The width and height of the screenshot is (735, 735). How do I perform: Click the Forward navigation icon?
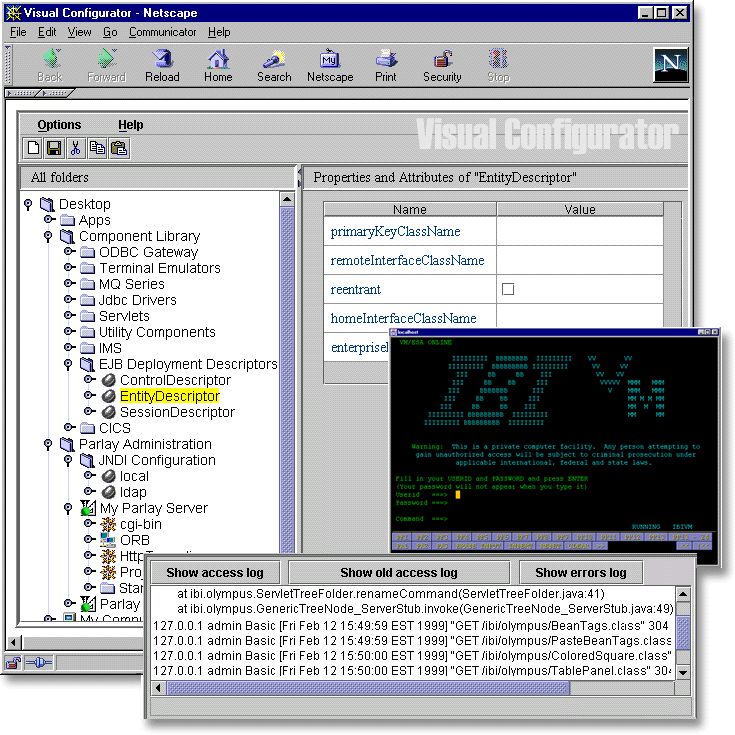(106, 60)
